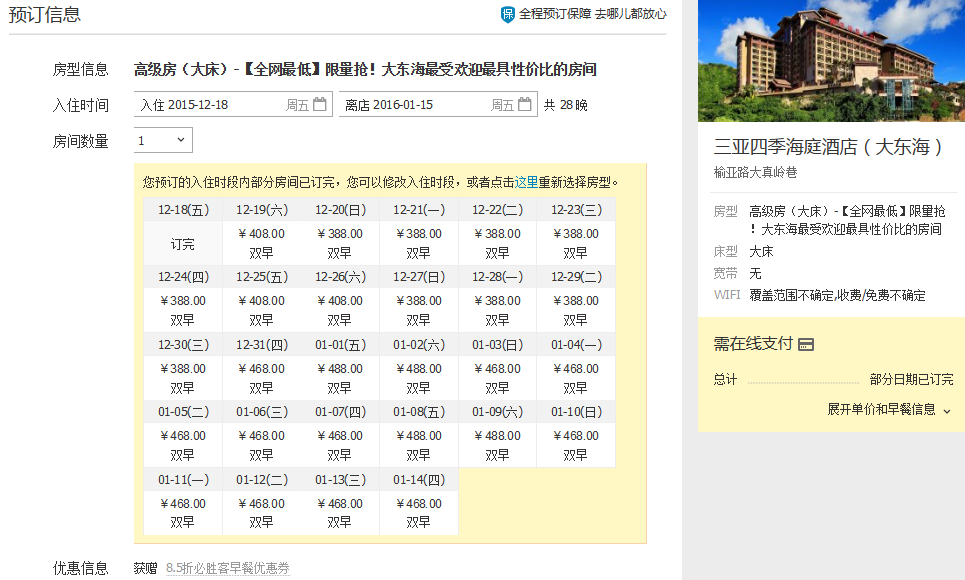Click the 01-07(四) date header
Viewport: 965px width, 580px height.
pyautogui.click(x=340, y=412)
